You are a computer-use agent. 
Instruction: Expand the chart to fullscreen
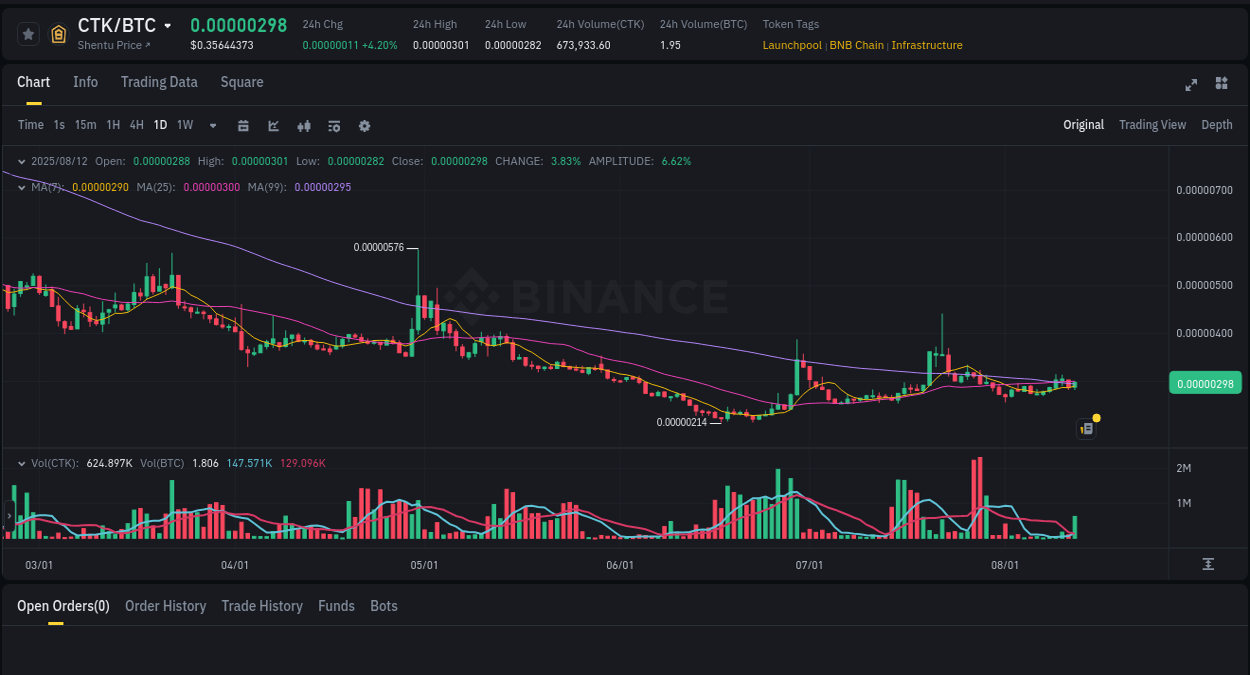click(1190, 85)
